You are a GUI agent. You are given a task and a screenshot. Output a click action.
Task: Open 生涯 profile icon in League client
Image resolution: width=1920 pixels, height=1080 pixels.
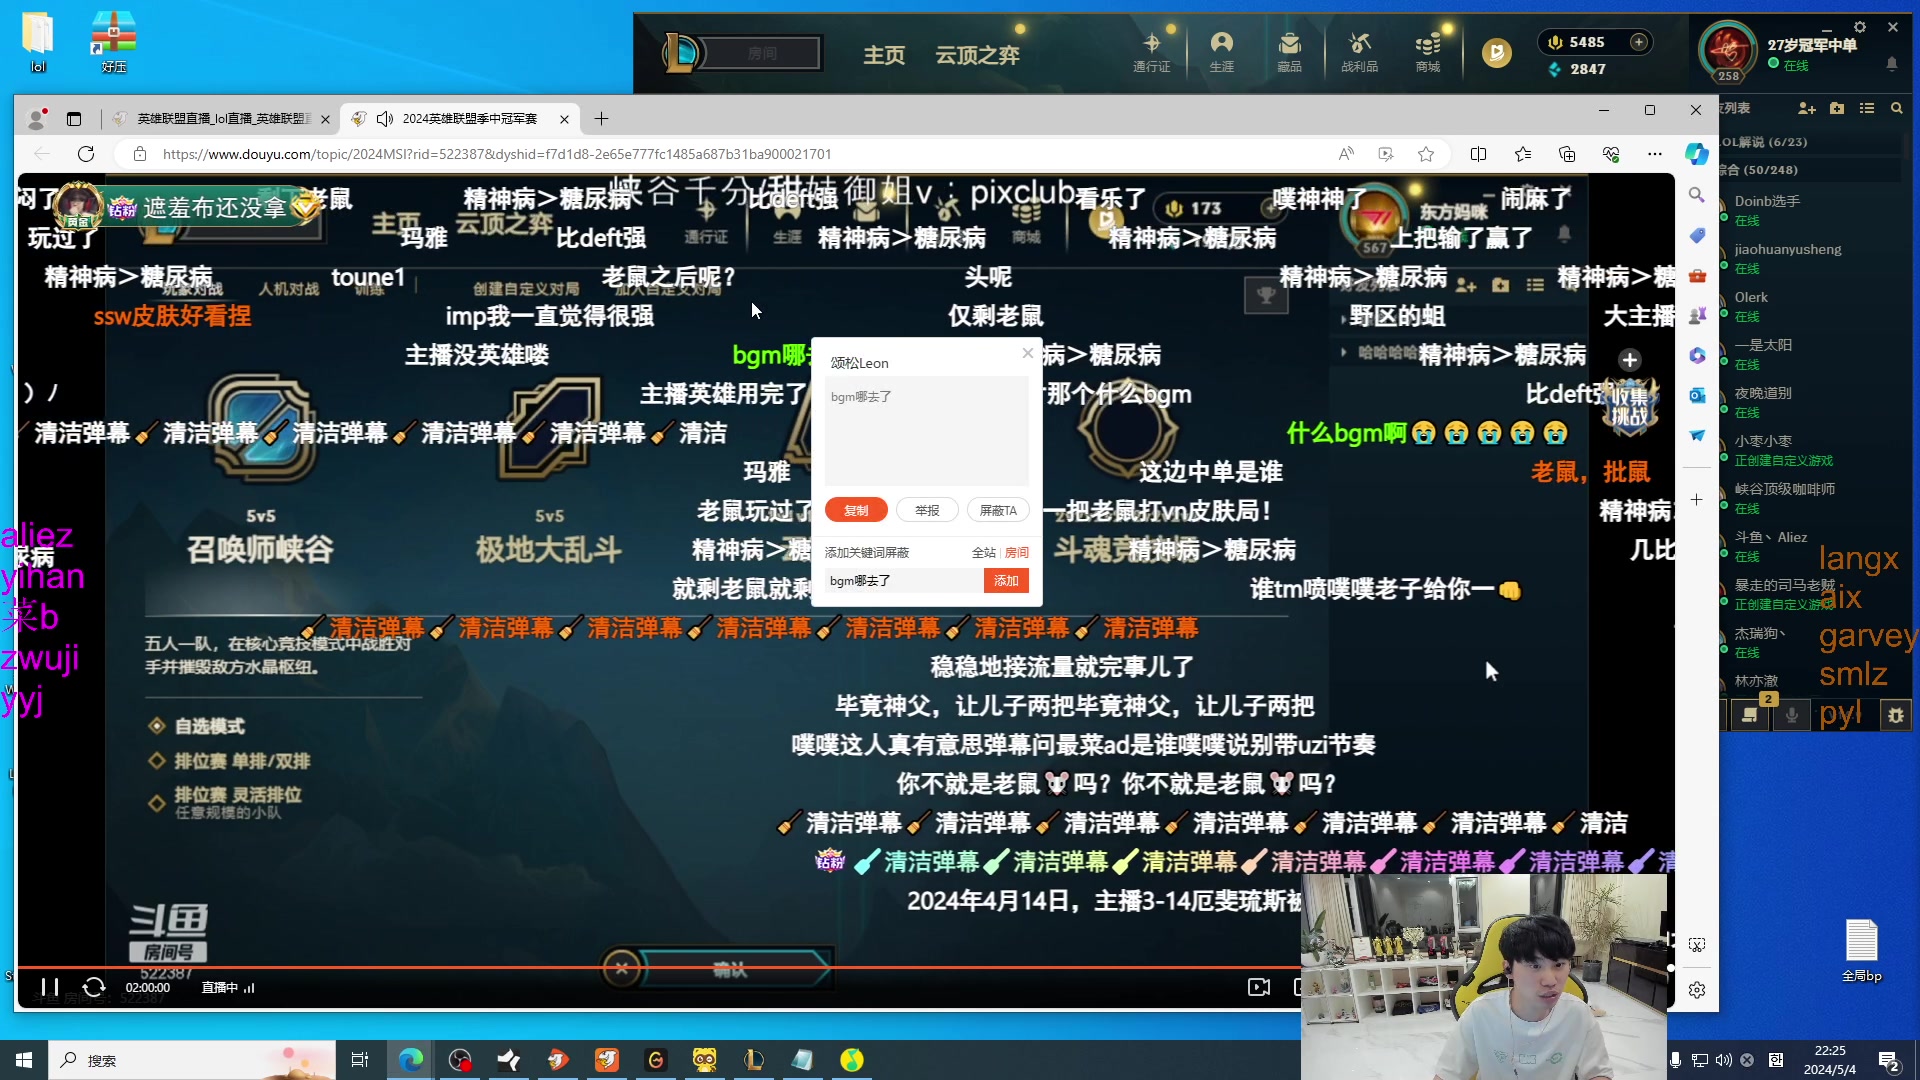(1221, 52)
